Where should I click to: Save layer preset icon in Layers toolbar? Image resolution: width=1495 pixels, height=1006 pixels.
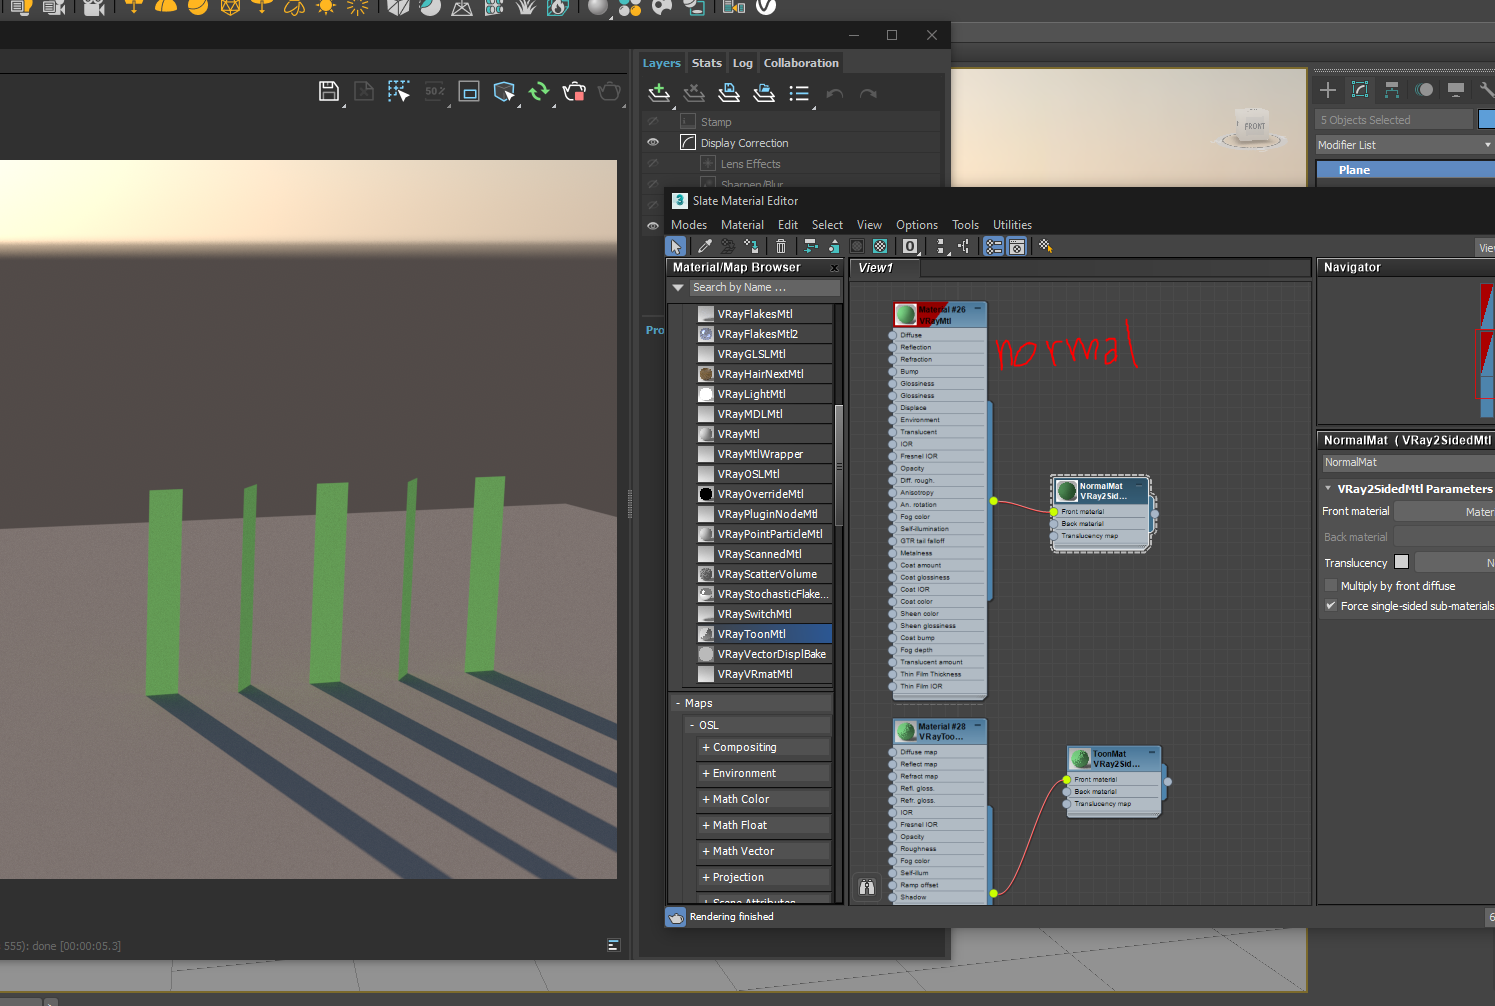pyautogui.click(x=729, y=93)
